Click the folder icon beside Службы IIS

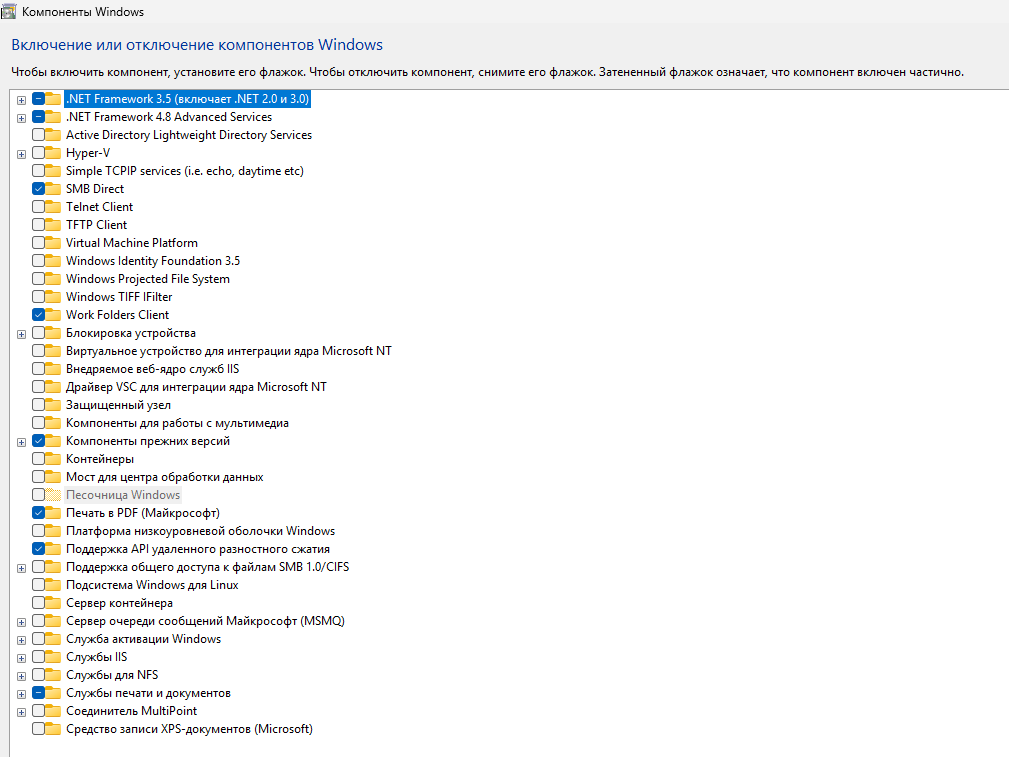point(53,657)
